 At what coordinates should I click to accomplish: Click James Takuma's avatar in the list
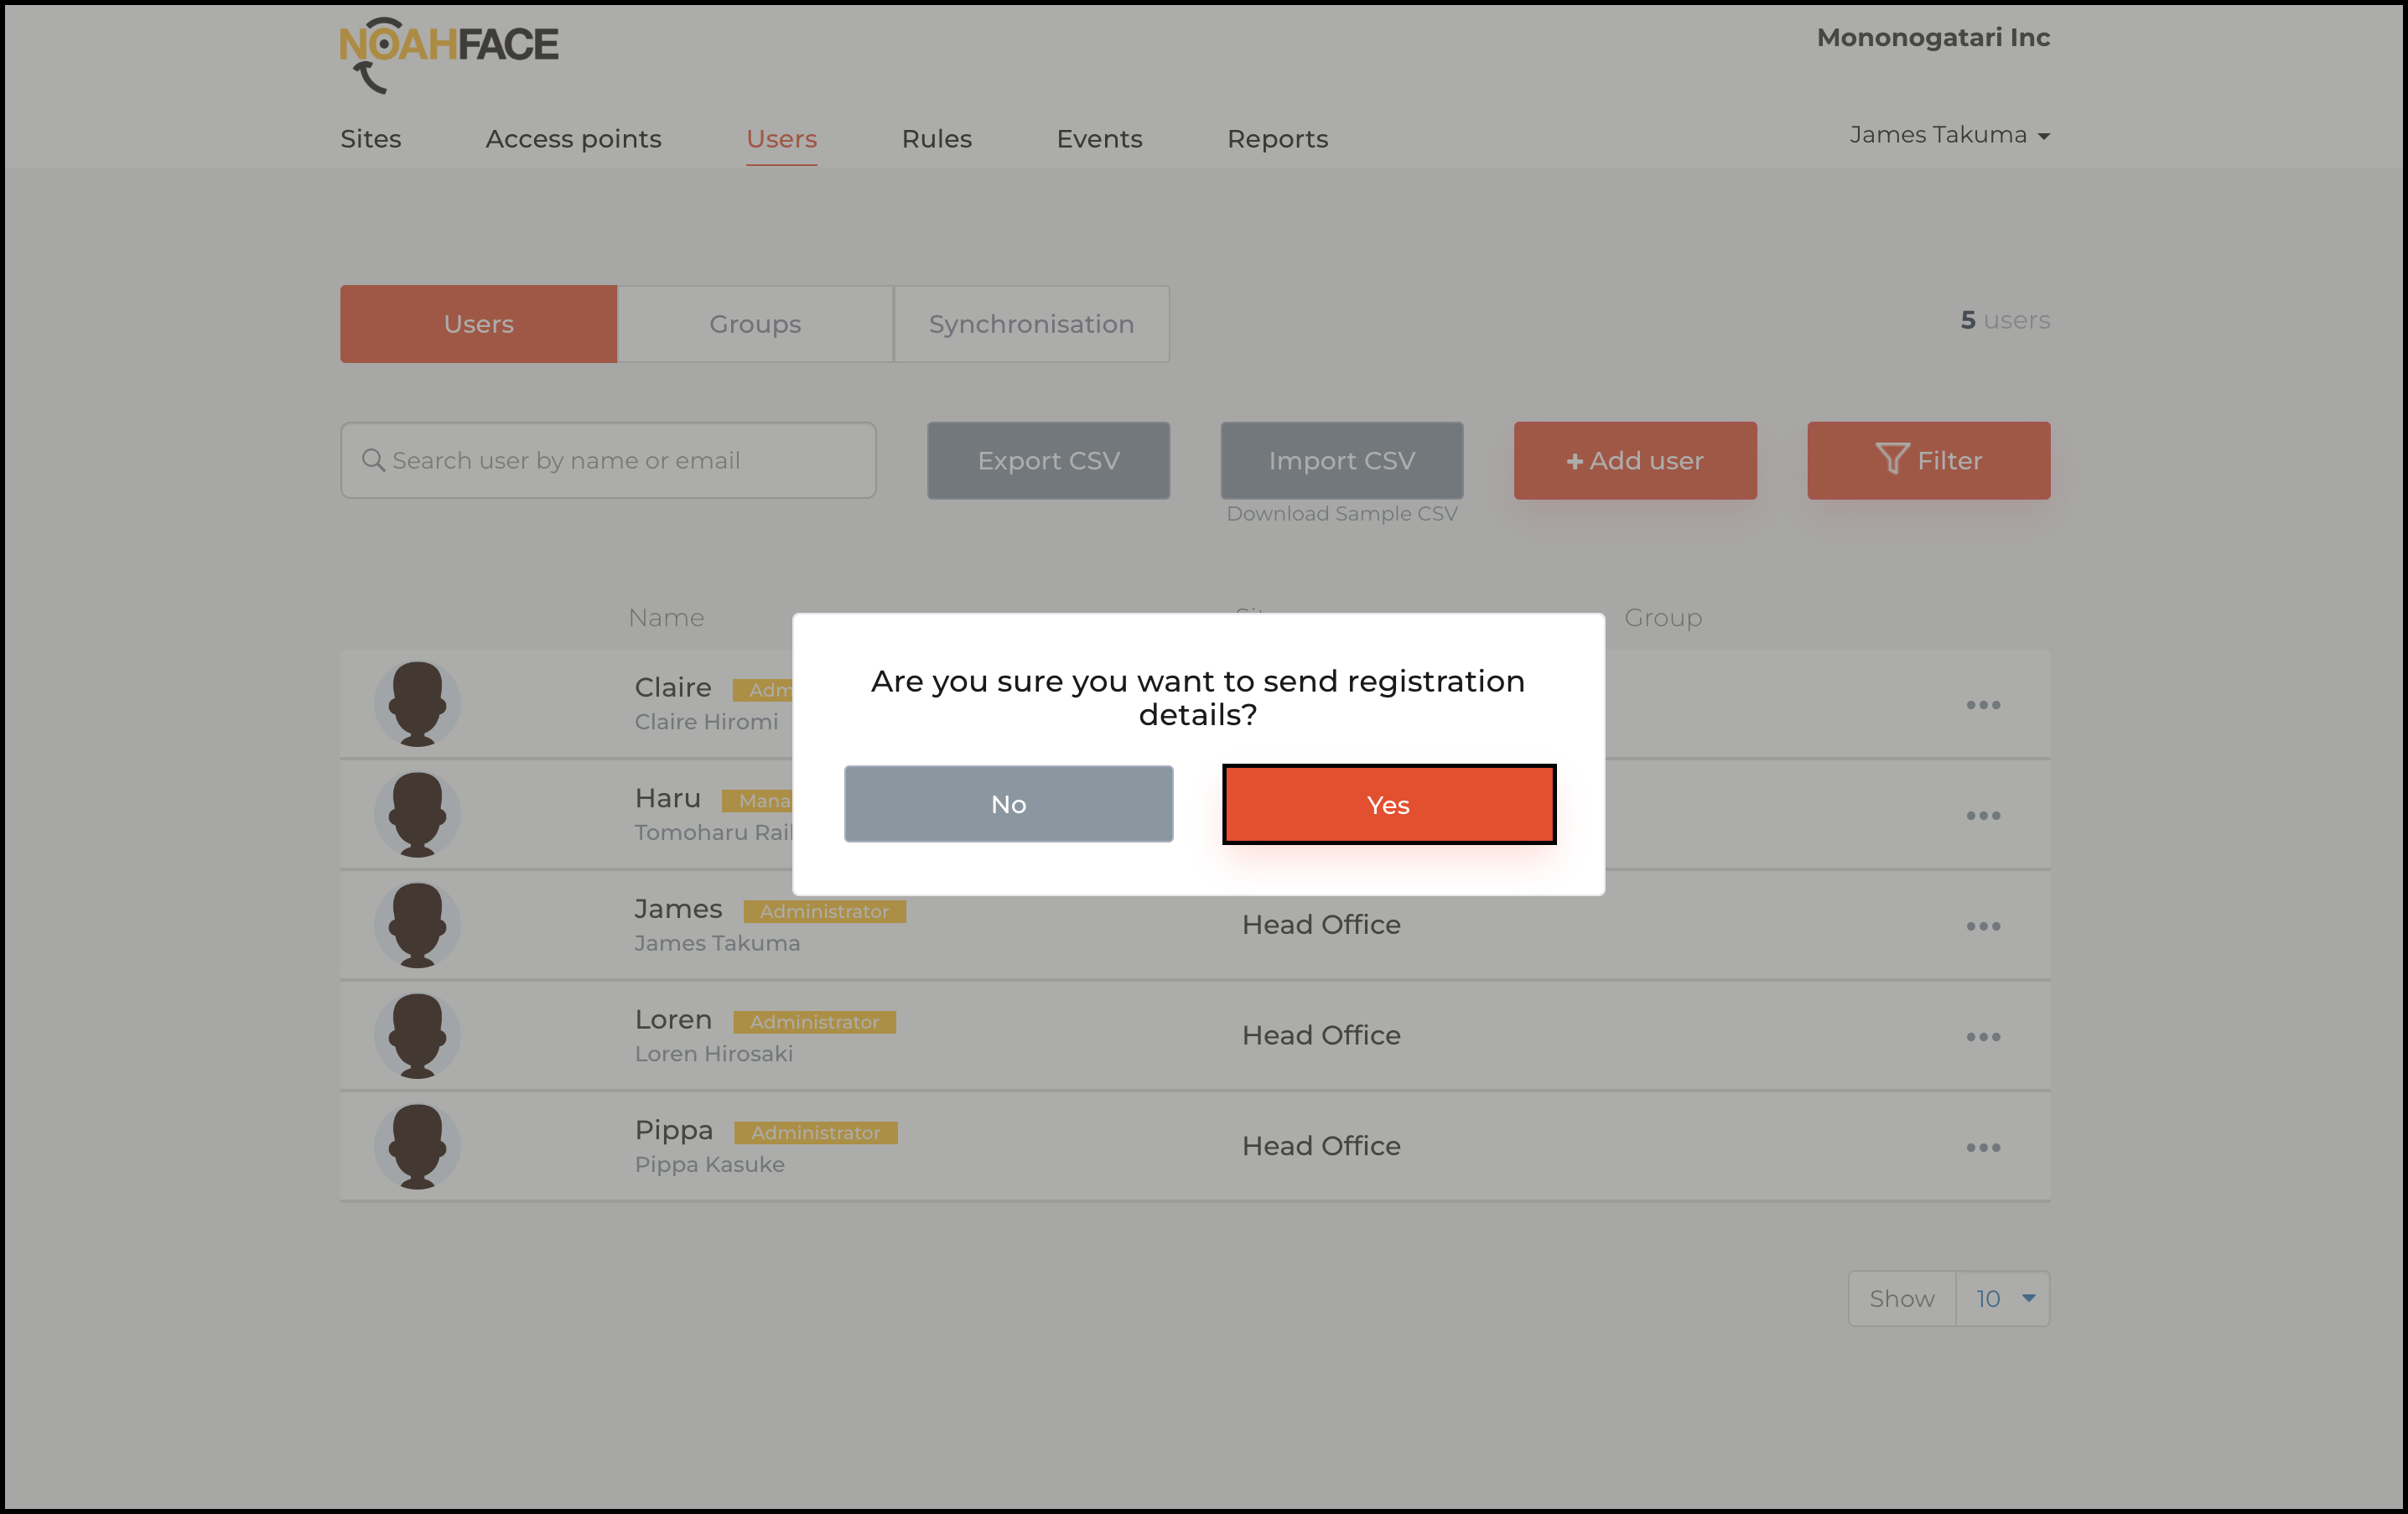click(x=417, y=925)
